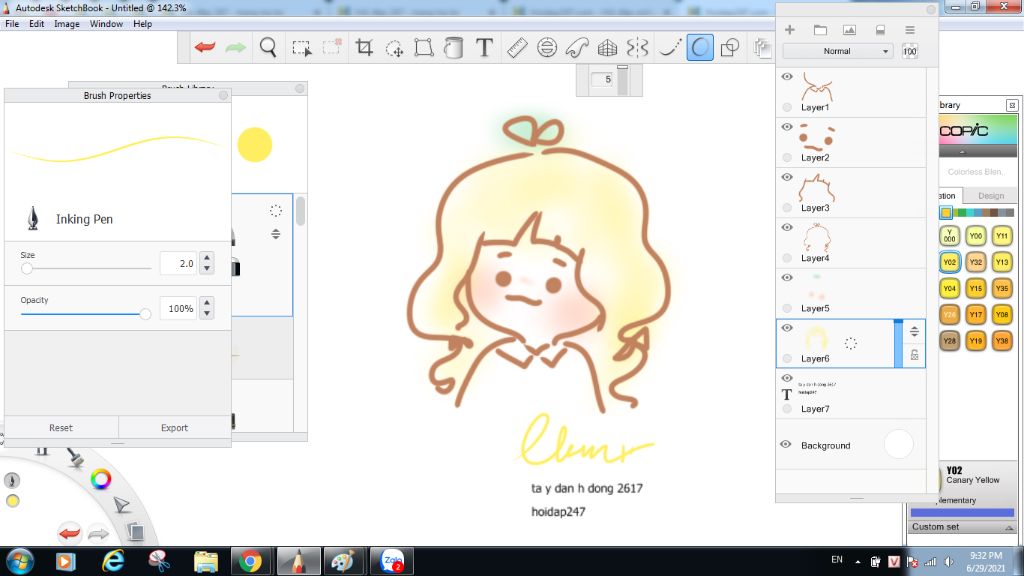
Task: Open the Image menu
Action: [67, 24]
